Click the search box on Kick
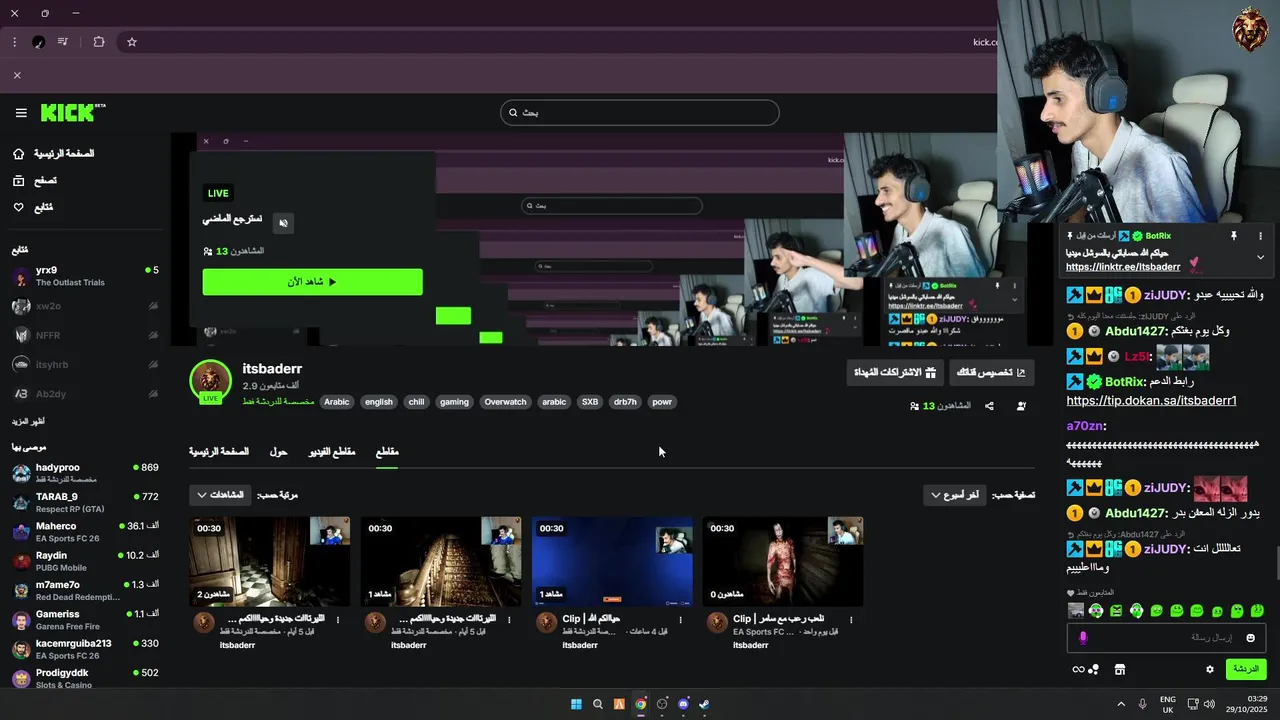Screen dimensions: 1280x720 click(639, 112)
